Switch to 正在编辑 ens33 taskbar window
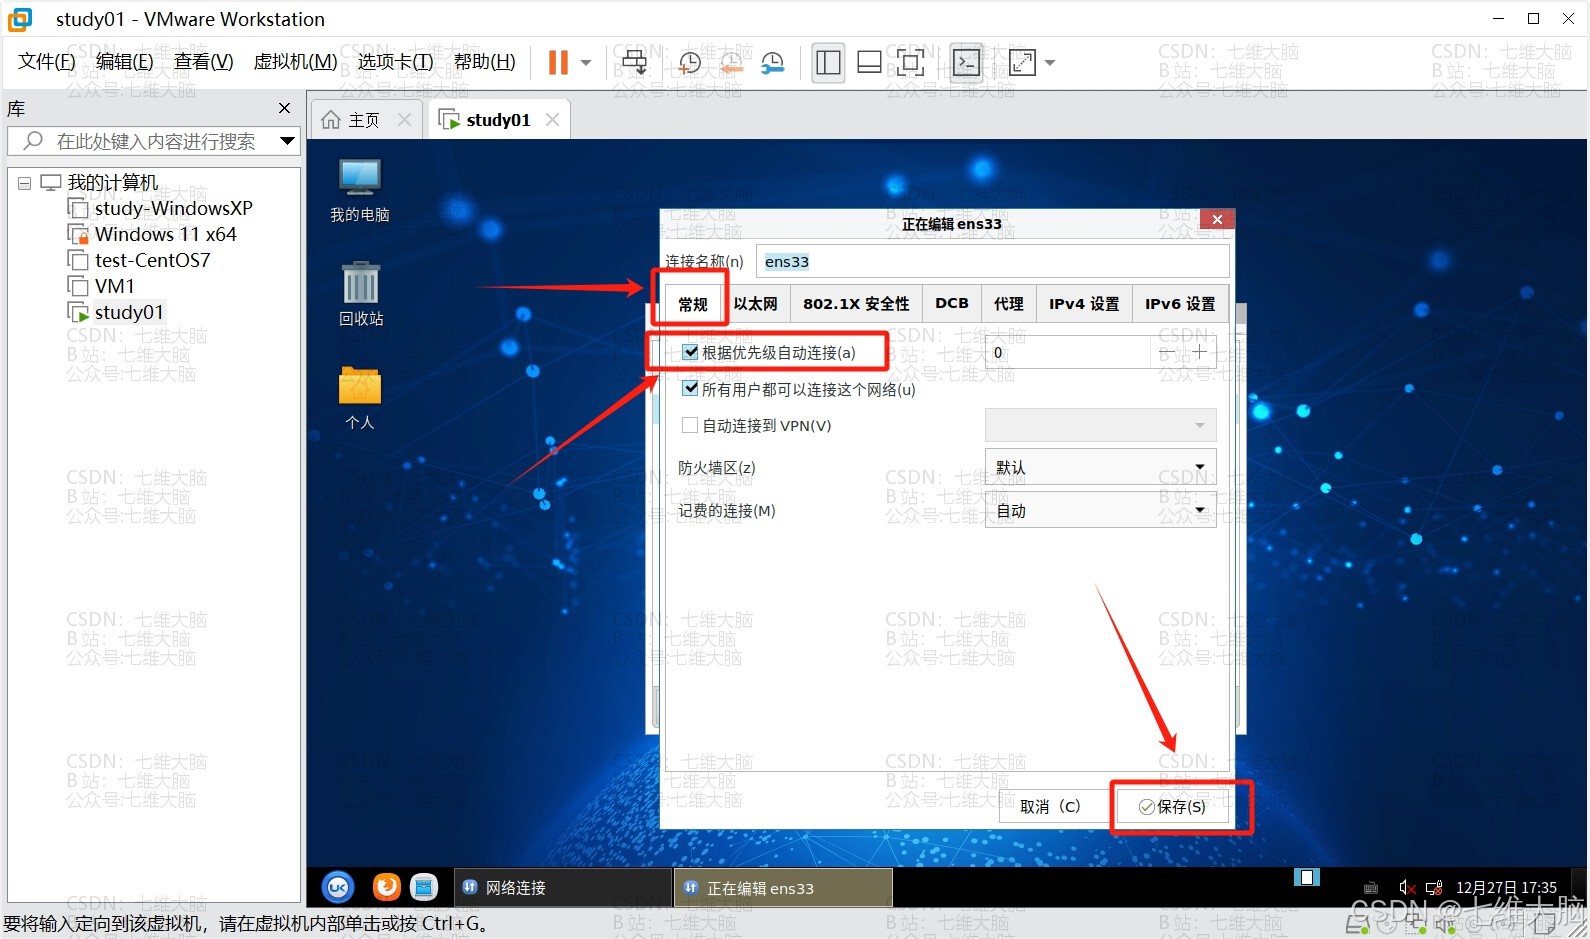 click(784, 887)
